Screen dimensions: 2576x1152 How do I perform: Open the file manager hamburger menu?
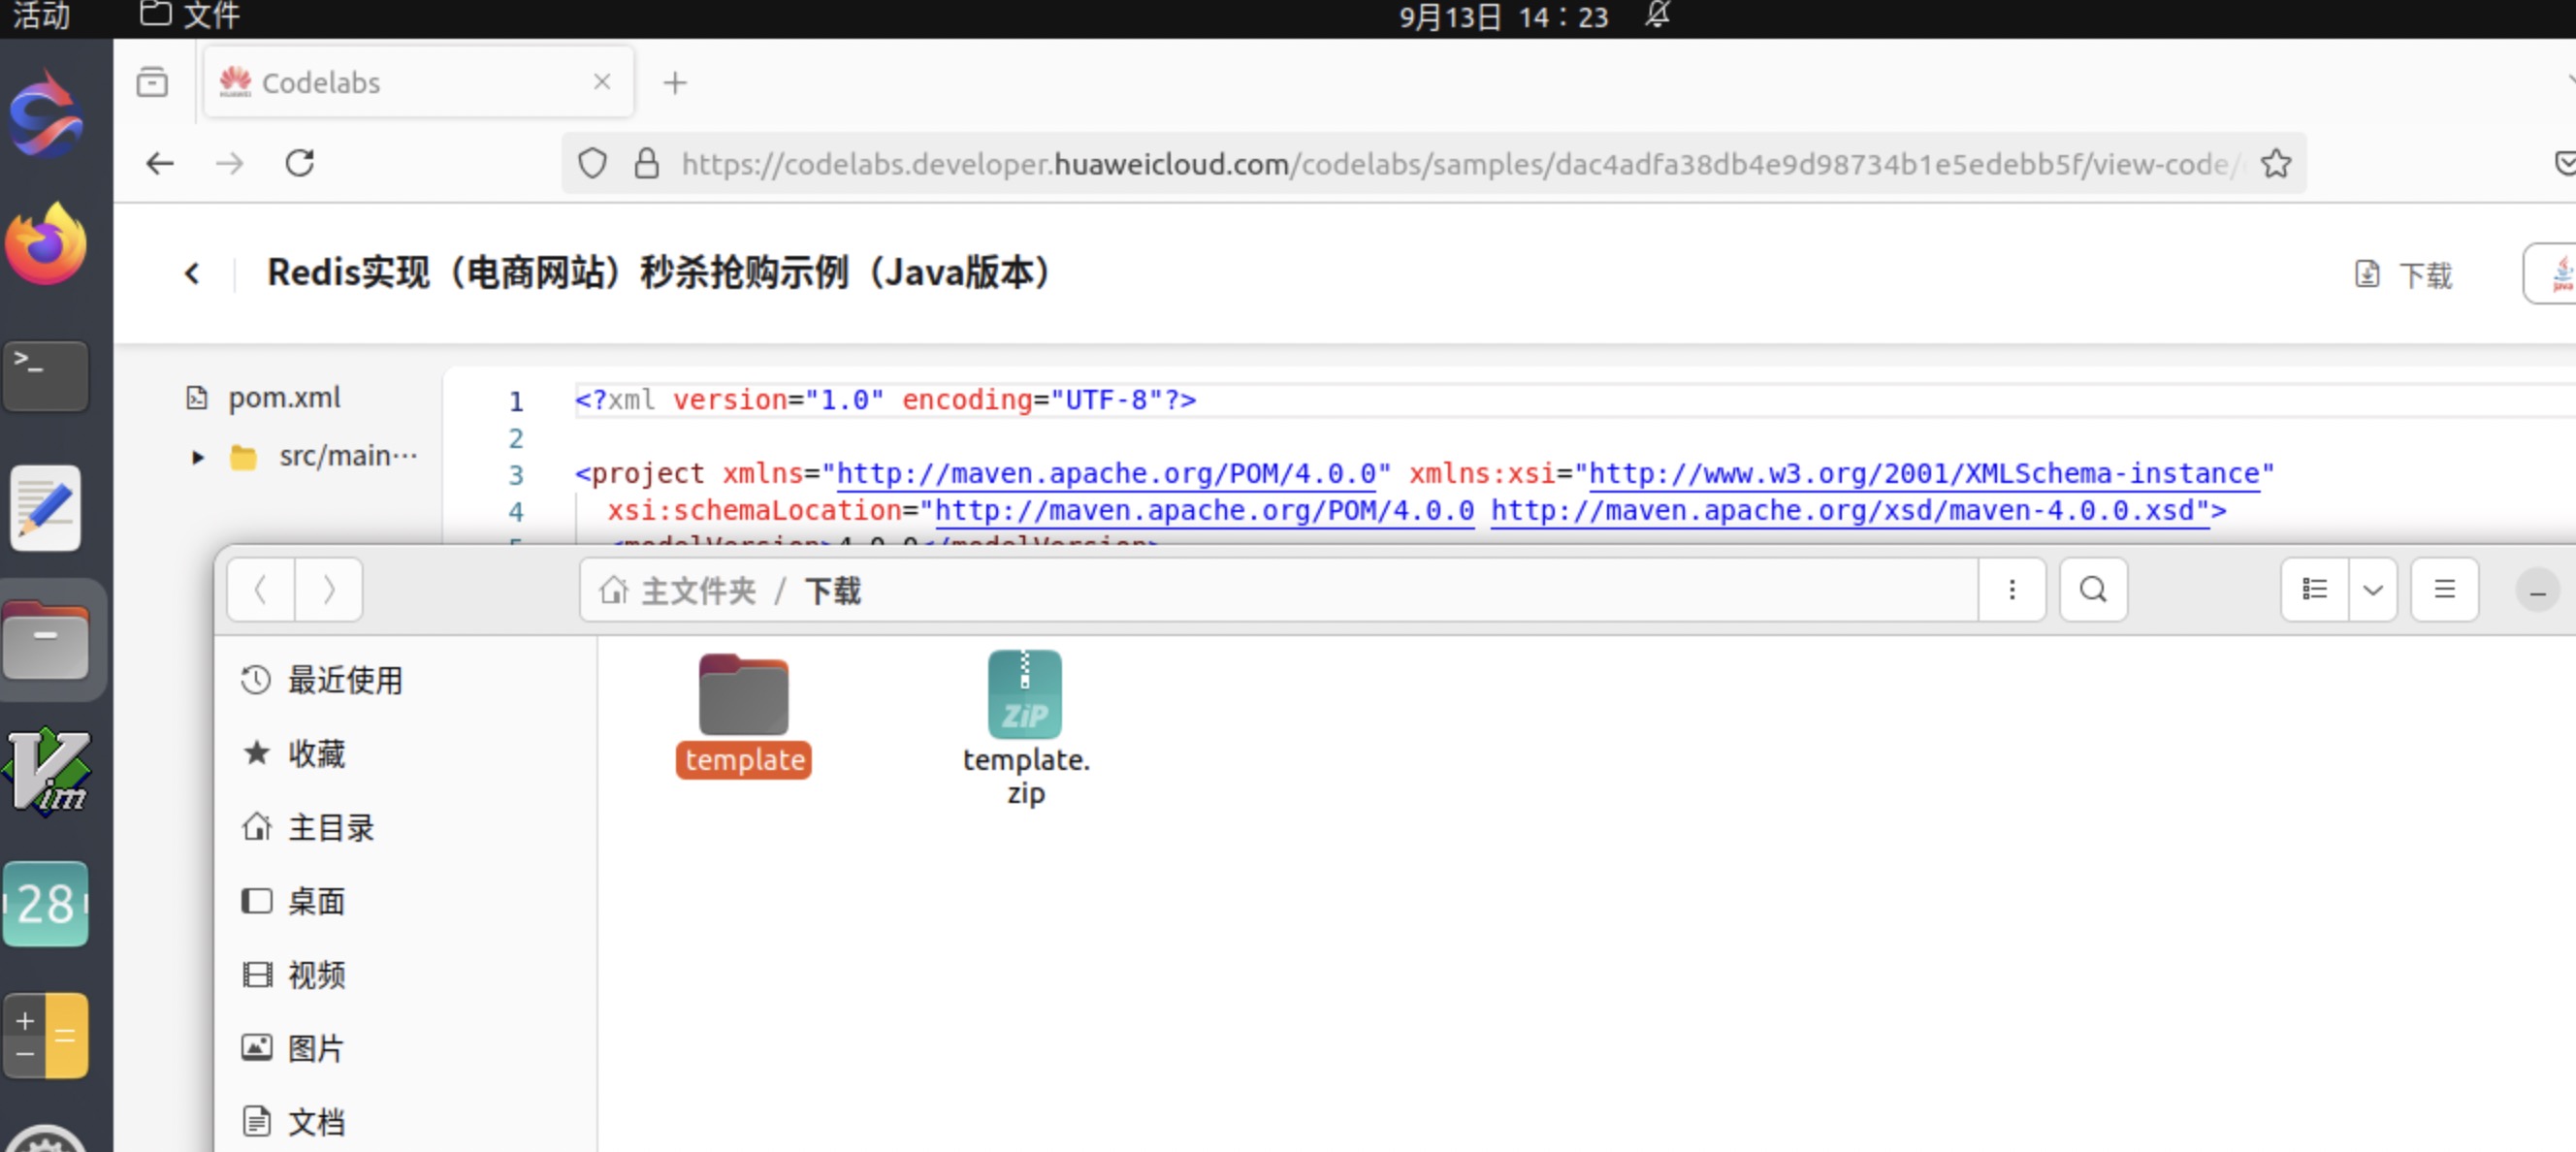(2444, 590)
